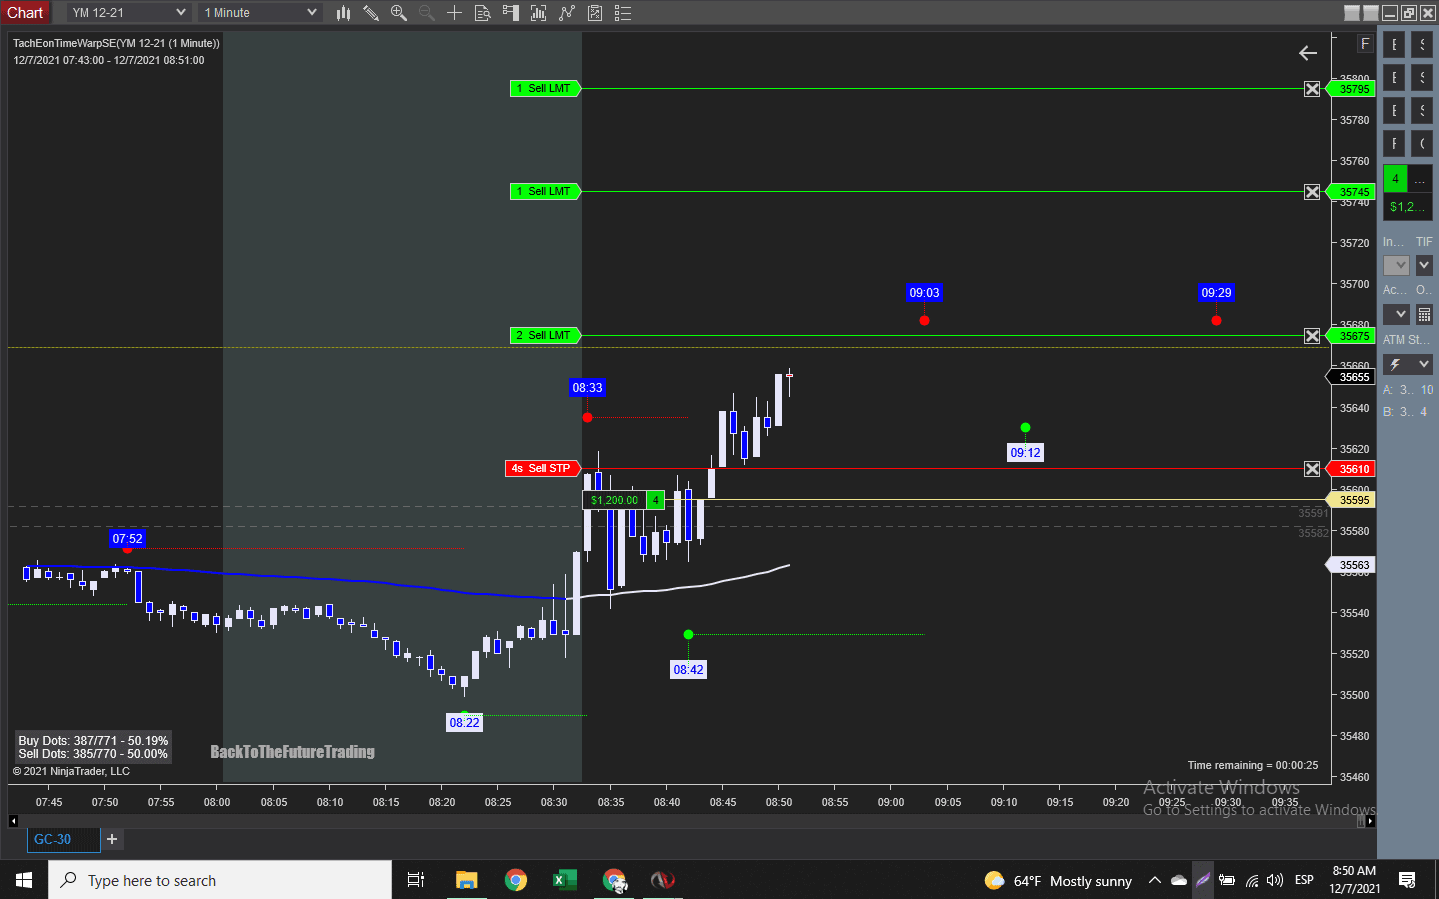The image size is (1439, 899).
Task: Expand the ATM Strategy dropdown
Action: coord(1408,364)
